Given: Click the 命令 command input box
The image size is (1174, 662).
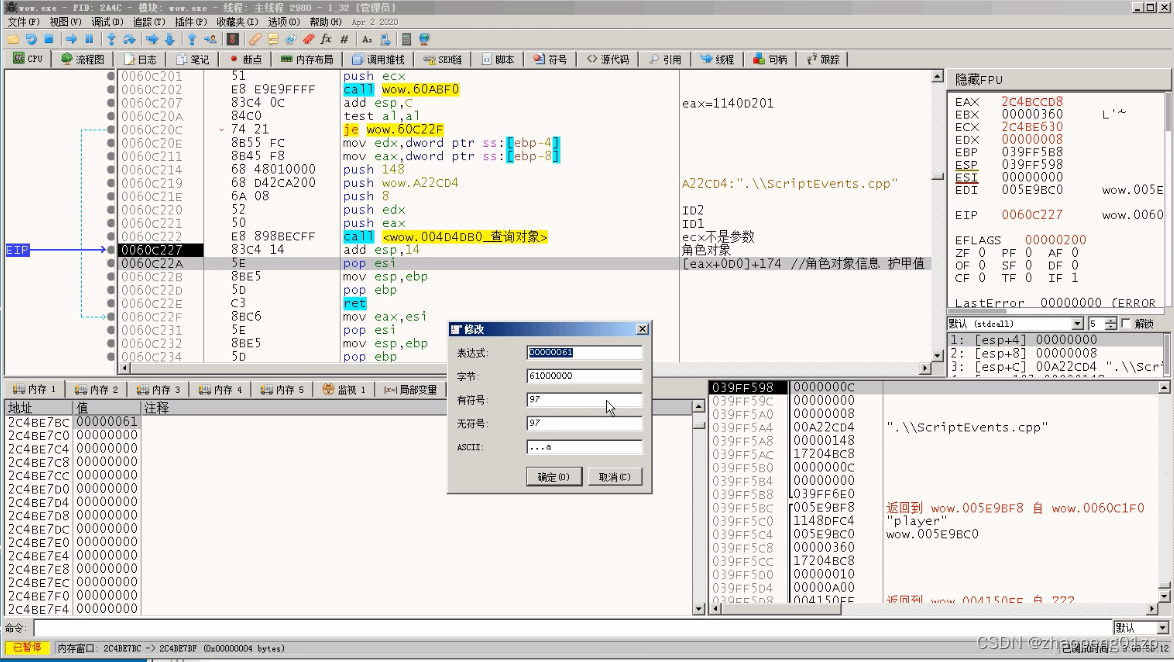Looking at the screenshot, I should point(573,628).
